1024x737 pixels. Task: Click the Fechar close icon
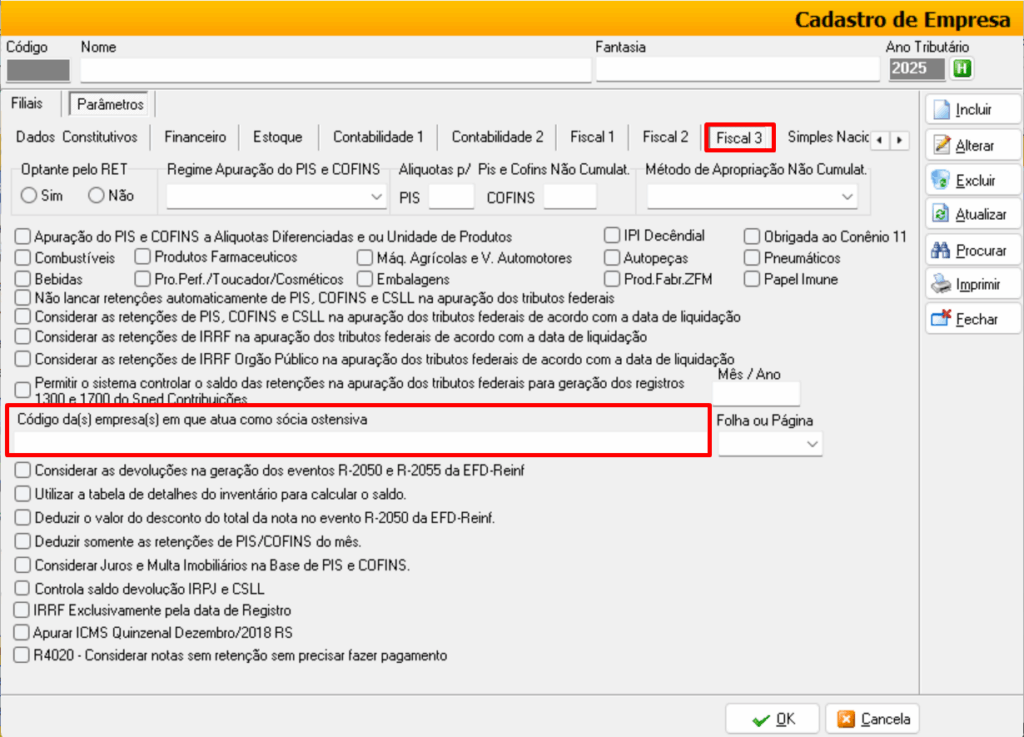pyautogui.click(x=941, y=319)
